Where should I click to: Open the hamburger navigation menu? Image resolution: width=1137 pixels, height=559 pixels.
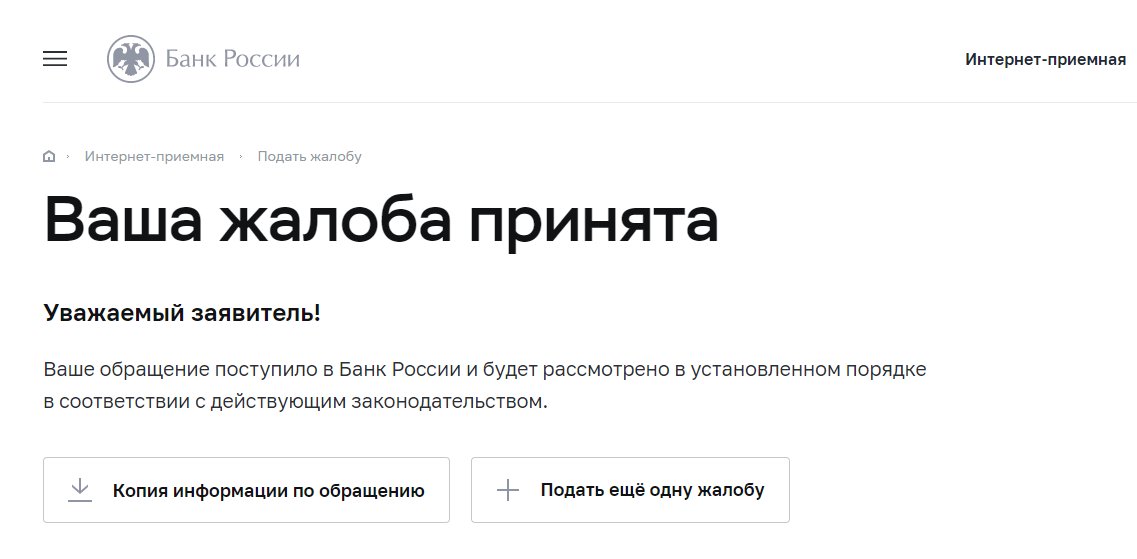55,59
